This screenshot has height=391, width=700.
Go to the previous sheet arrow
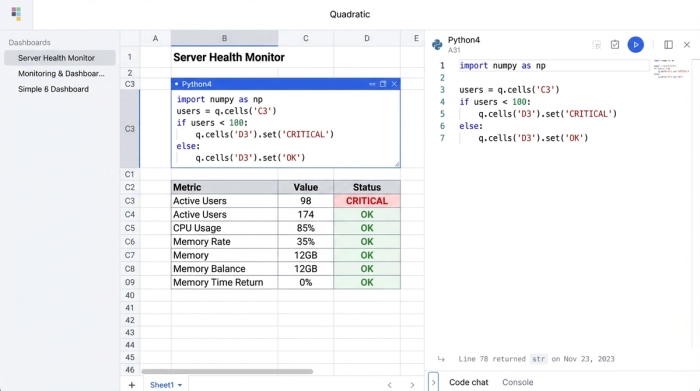click(390, 385)
